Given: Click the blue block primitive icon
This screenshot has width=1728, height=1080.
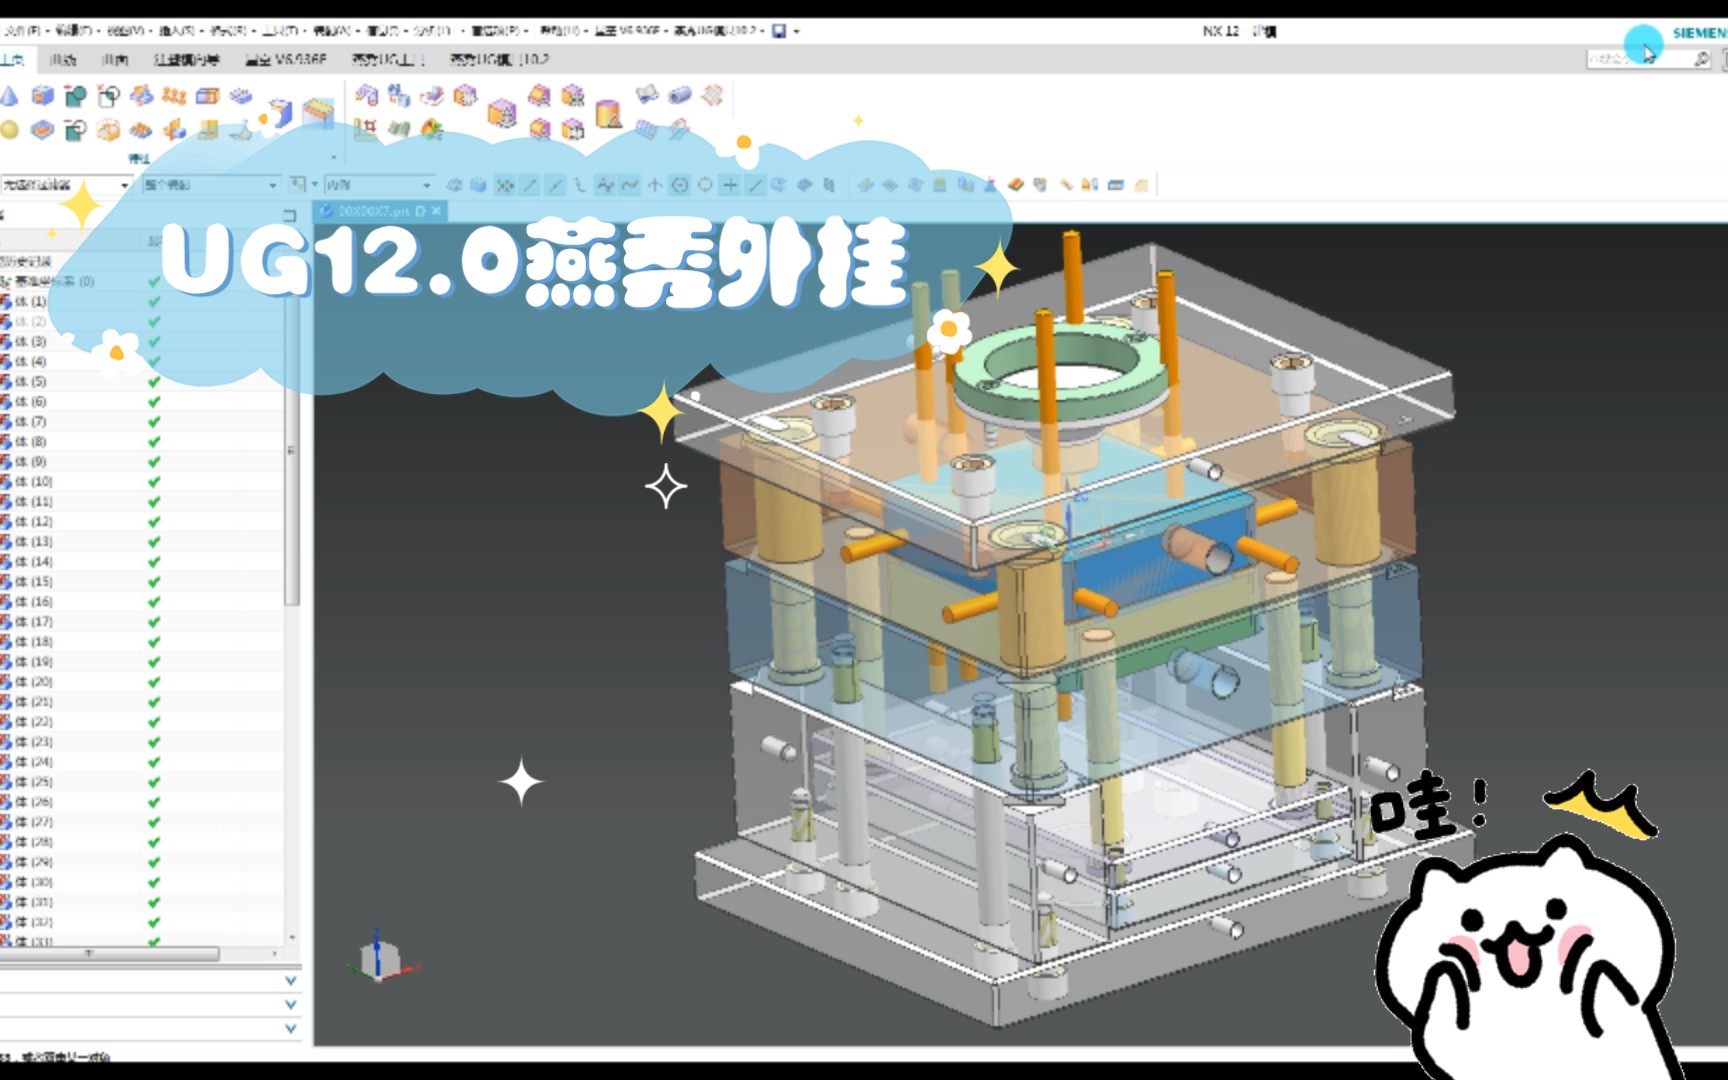Looking at the screenshot, I should [42, 96].
